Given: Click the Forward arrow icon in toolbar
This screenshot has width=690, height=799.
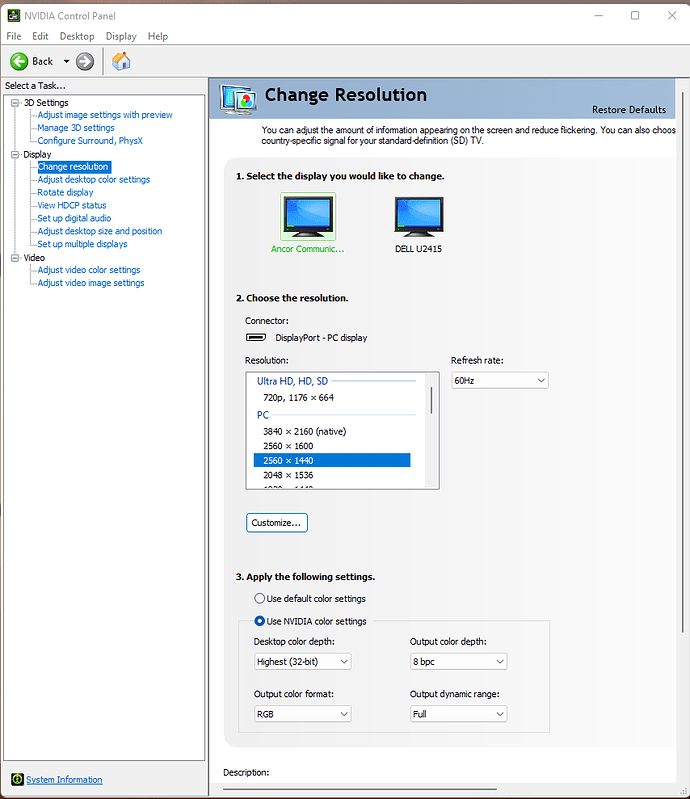Looking at the screenshot, I should (x=85, y=61).
